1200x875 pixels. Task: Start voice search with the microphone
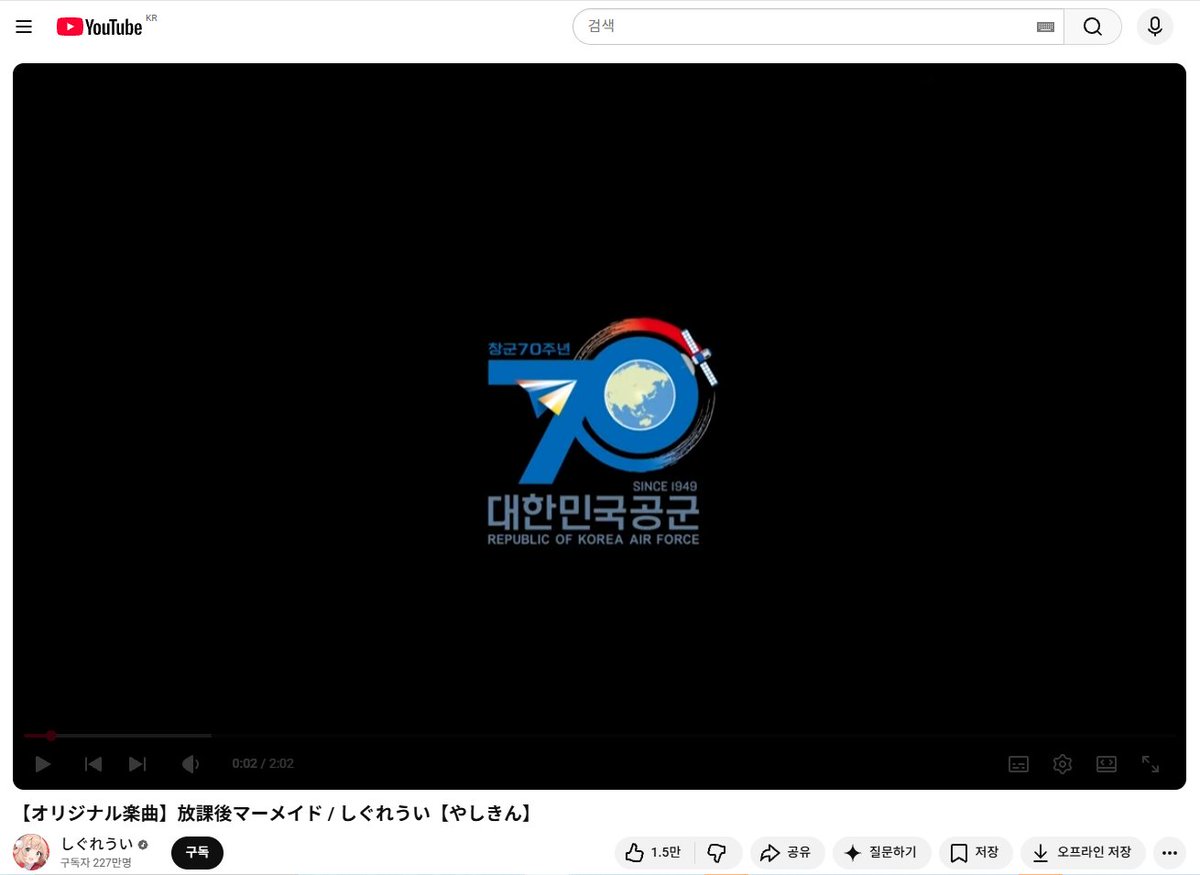pyautogui.click(x=1154, y=27)
